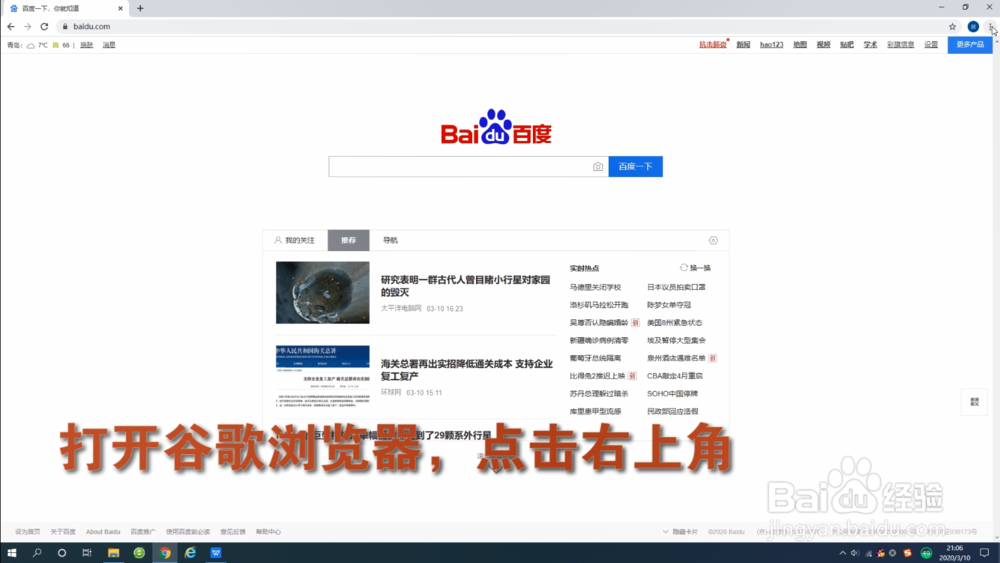1000x563 pixels.
Task: Open the 更多产品 button
Action: click(x=969, y=45)
